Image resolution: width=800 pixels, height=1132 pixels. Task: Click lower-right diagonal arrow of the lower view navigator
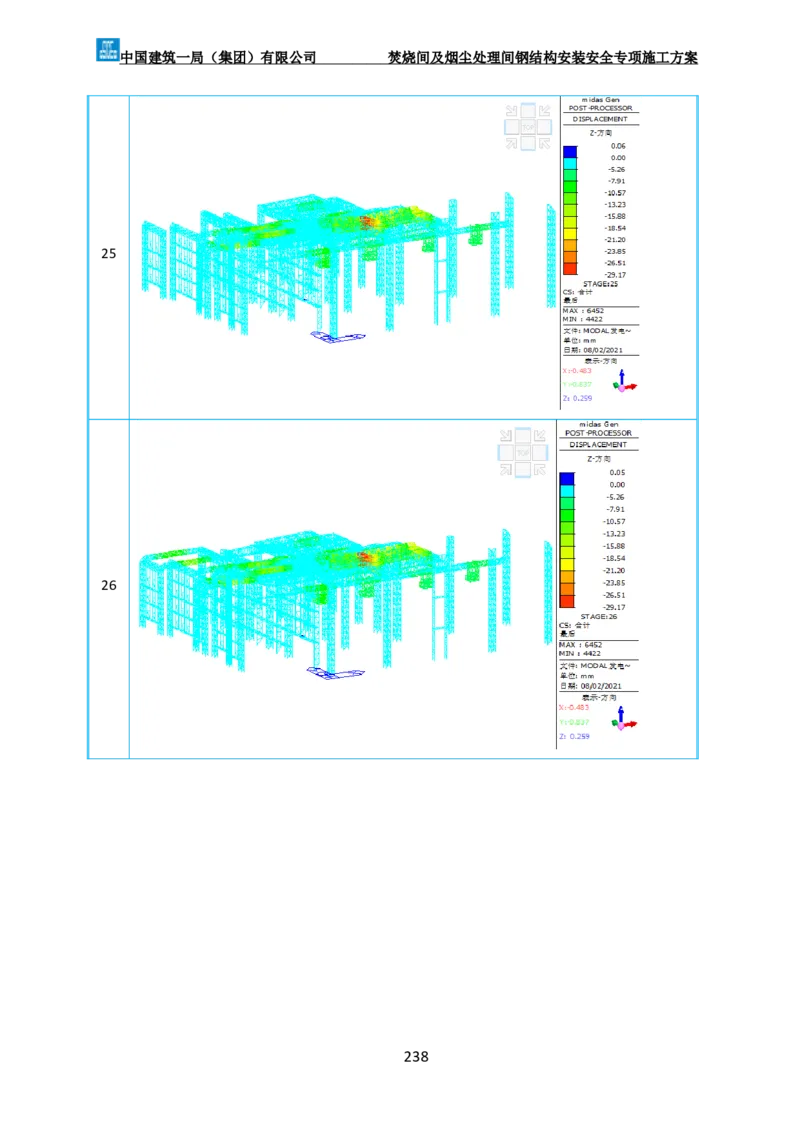point(540,469)
